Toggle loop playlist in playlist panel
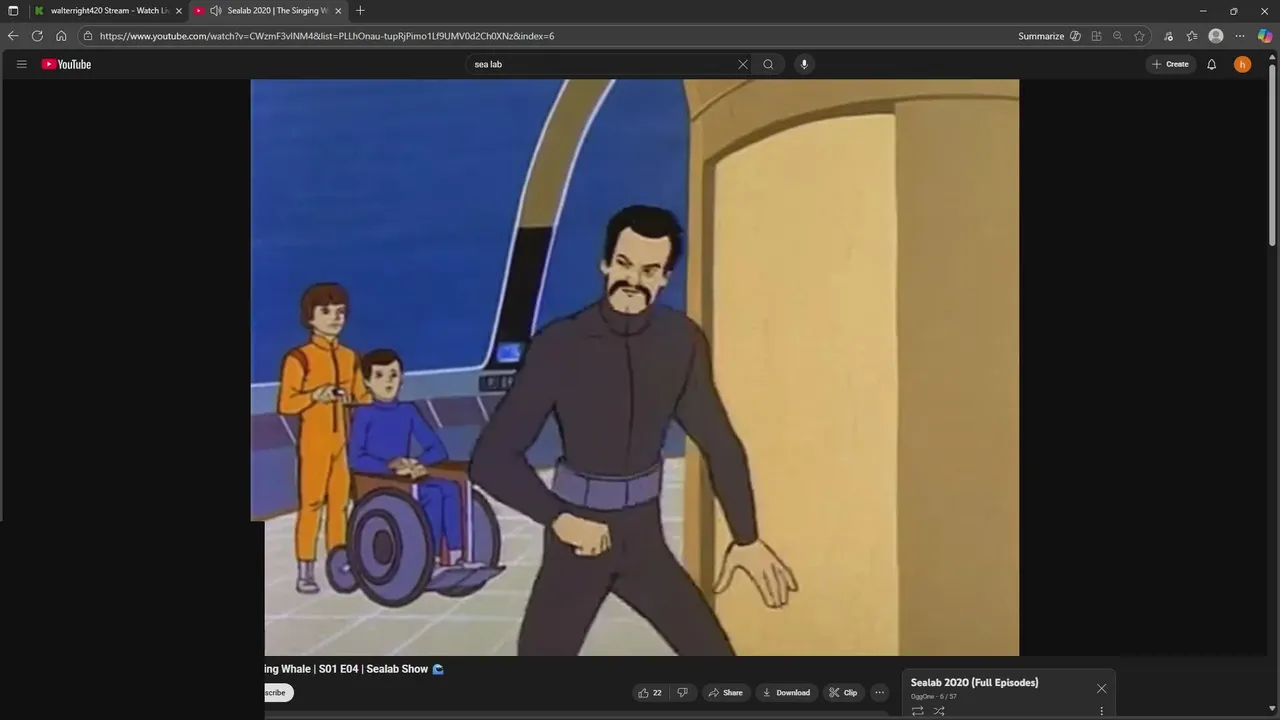 917,711
